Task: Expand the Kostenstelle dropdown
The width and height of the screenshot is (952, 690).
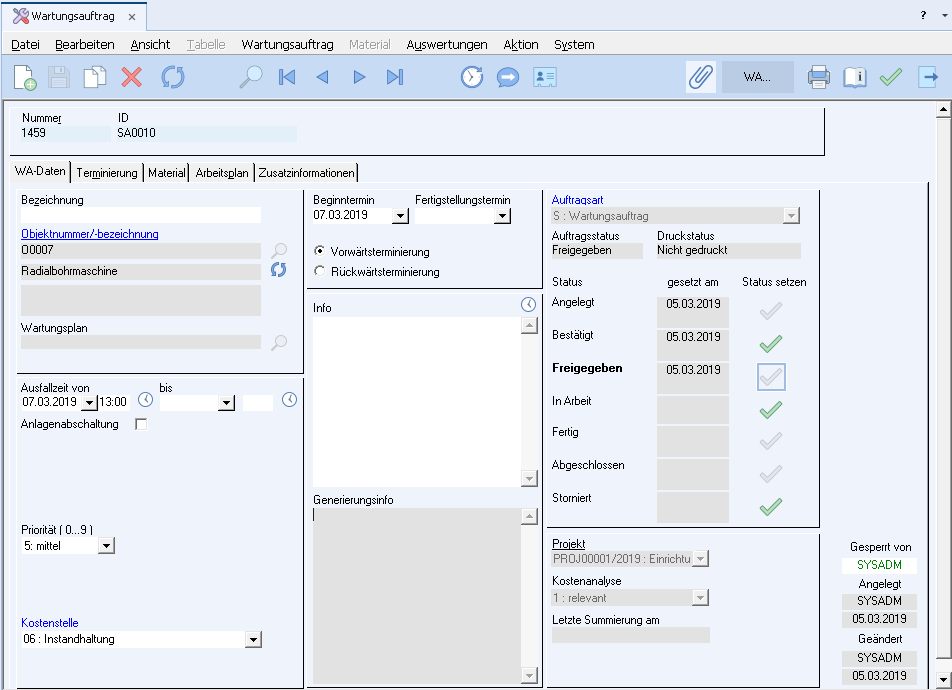Action: tap(253, 640)
